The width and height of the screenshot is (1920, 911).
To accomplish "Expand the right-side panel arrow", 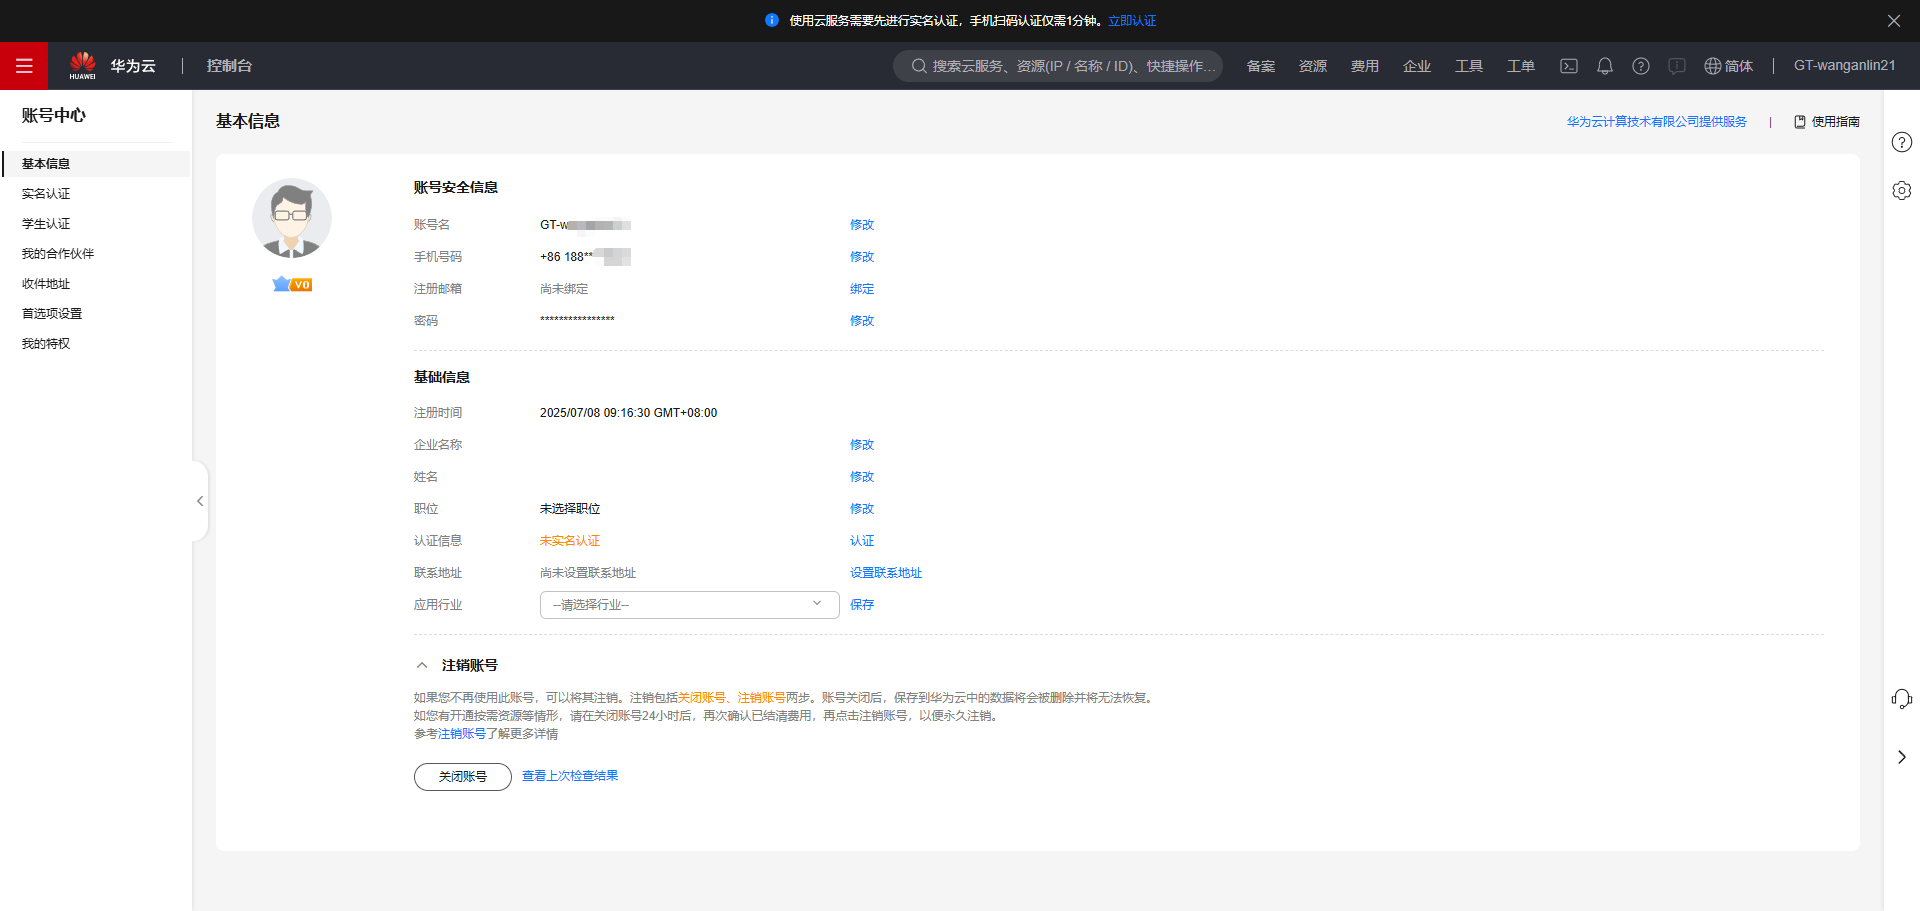I will tap(1901, 757).
